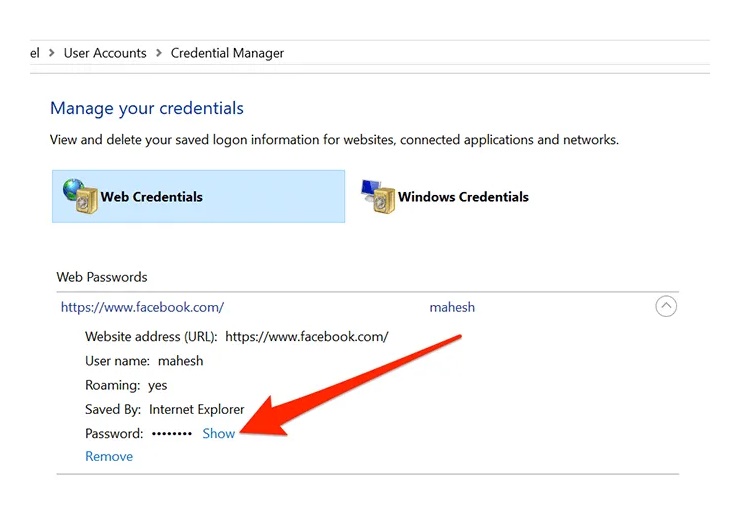
Task: Select the Web Credentials tab label
Action: click(151, 197)
